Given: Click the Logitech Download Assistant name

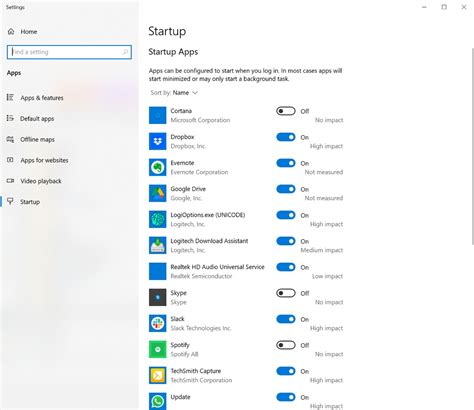Looking at the screenshot, I should (209, 241).
